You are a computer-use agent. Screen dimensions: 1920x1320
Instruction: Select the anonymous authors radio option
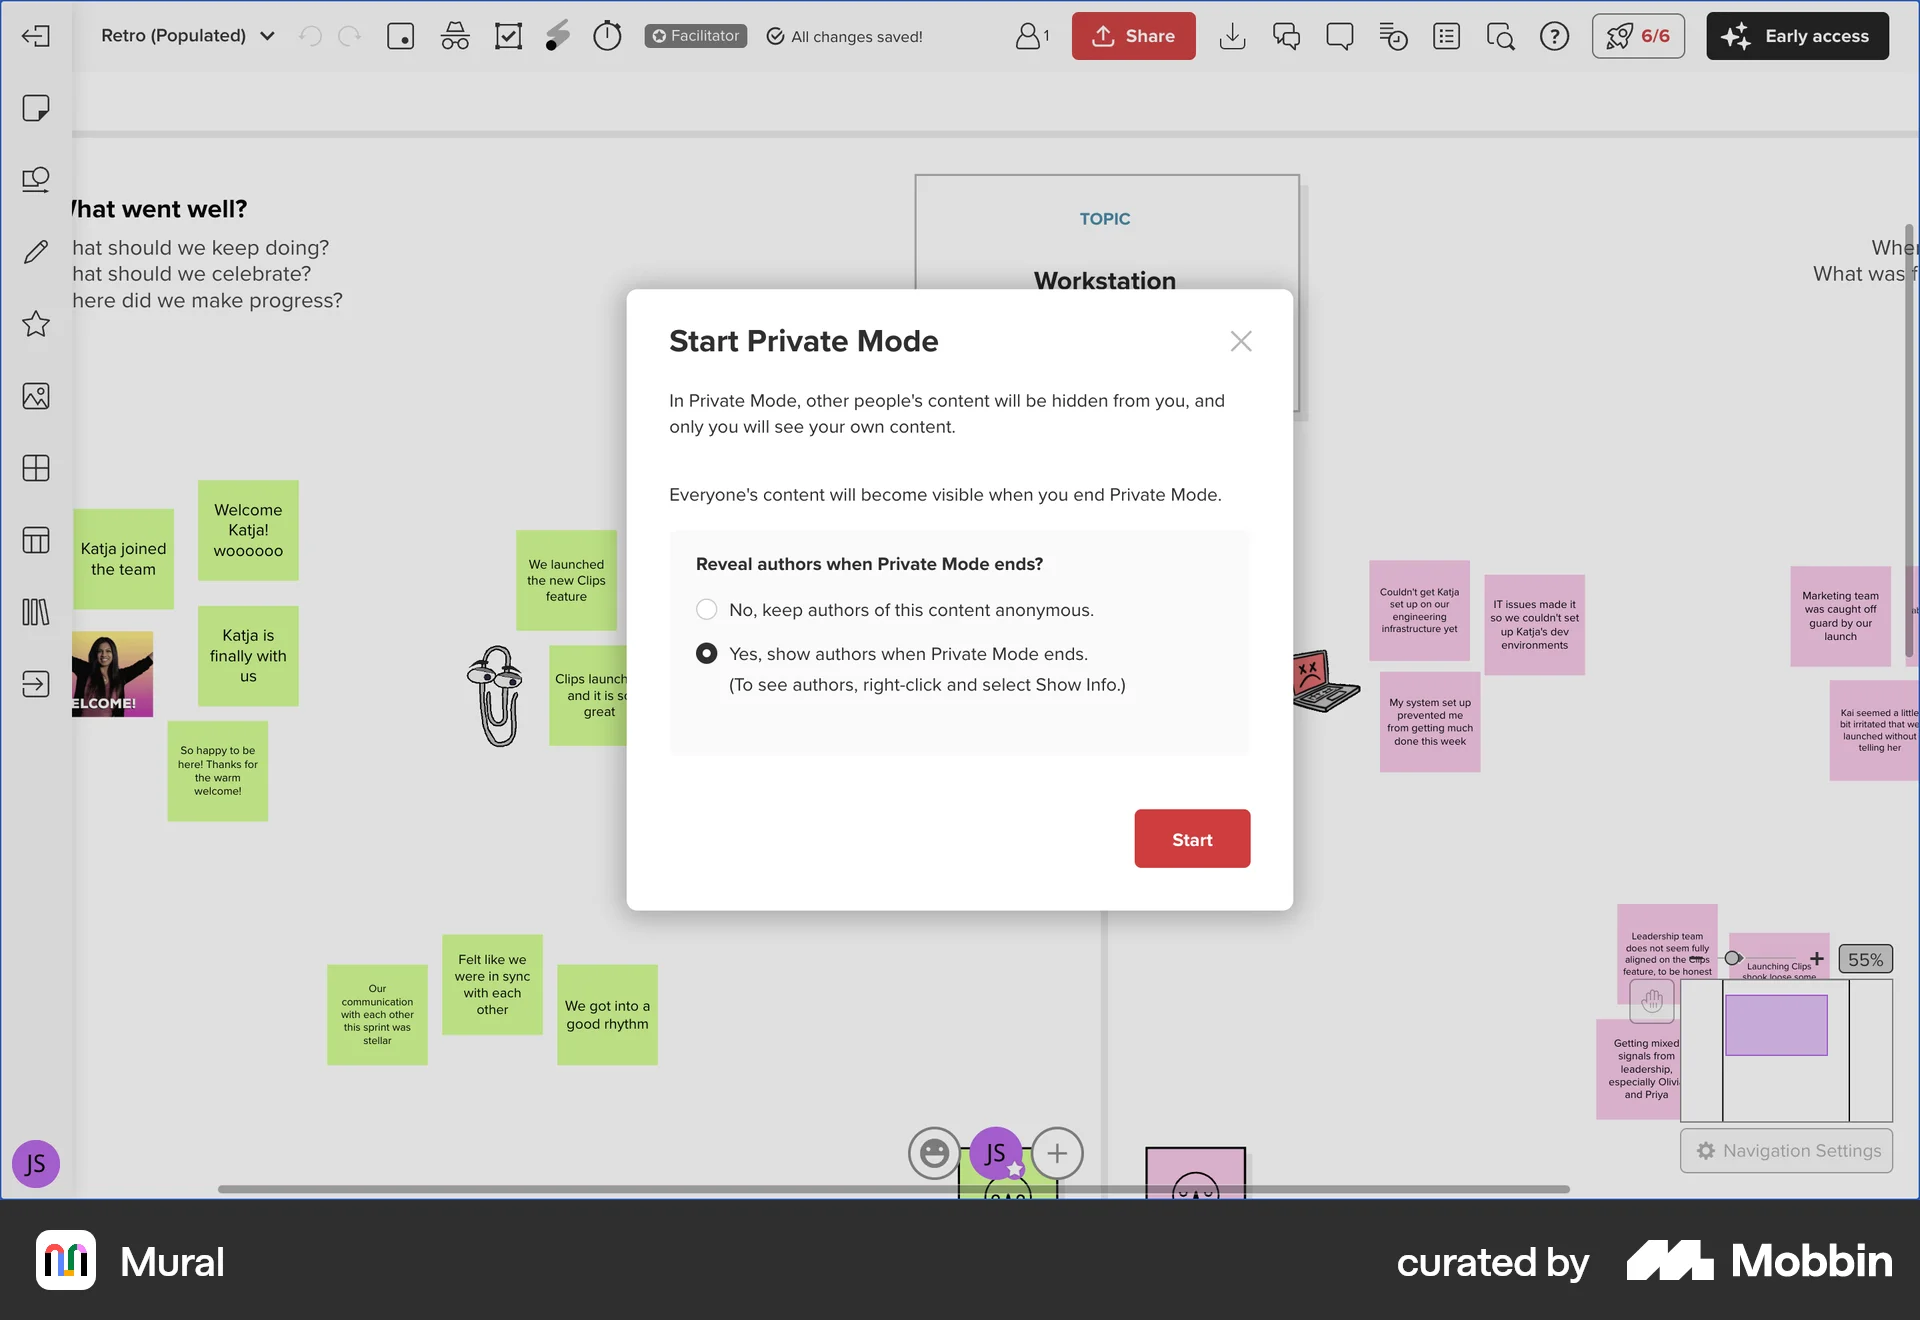pos(706,609)
